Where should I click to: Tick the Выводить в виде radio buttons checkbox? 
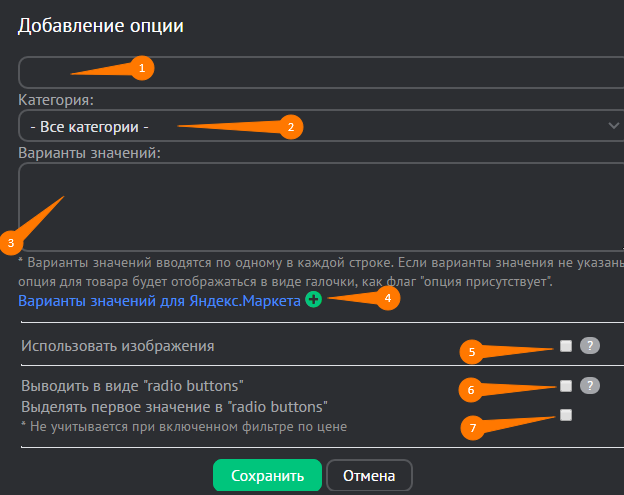[x=566, y=386]
